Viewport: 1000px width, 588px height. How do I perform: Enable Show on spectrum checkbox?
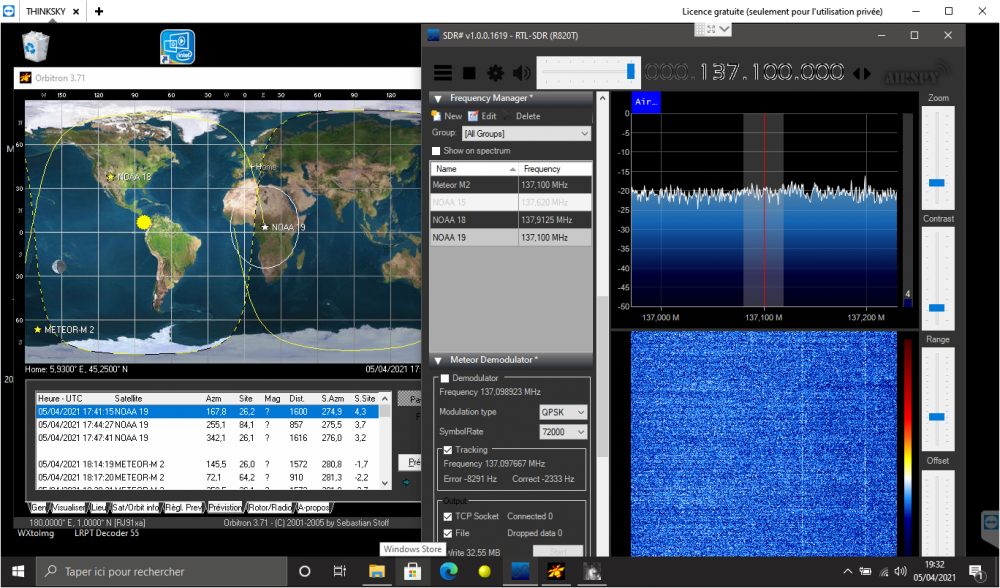tap(436, 151)
